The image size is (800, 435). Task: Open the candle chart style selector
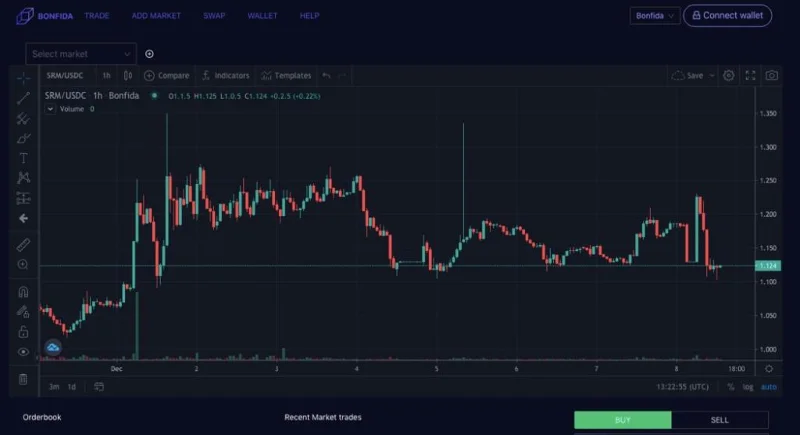(x=128, y=75)
